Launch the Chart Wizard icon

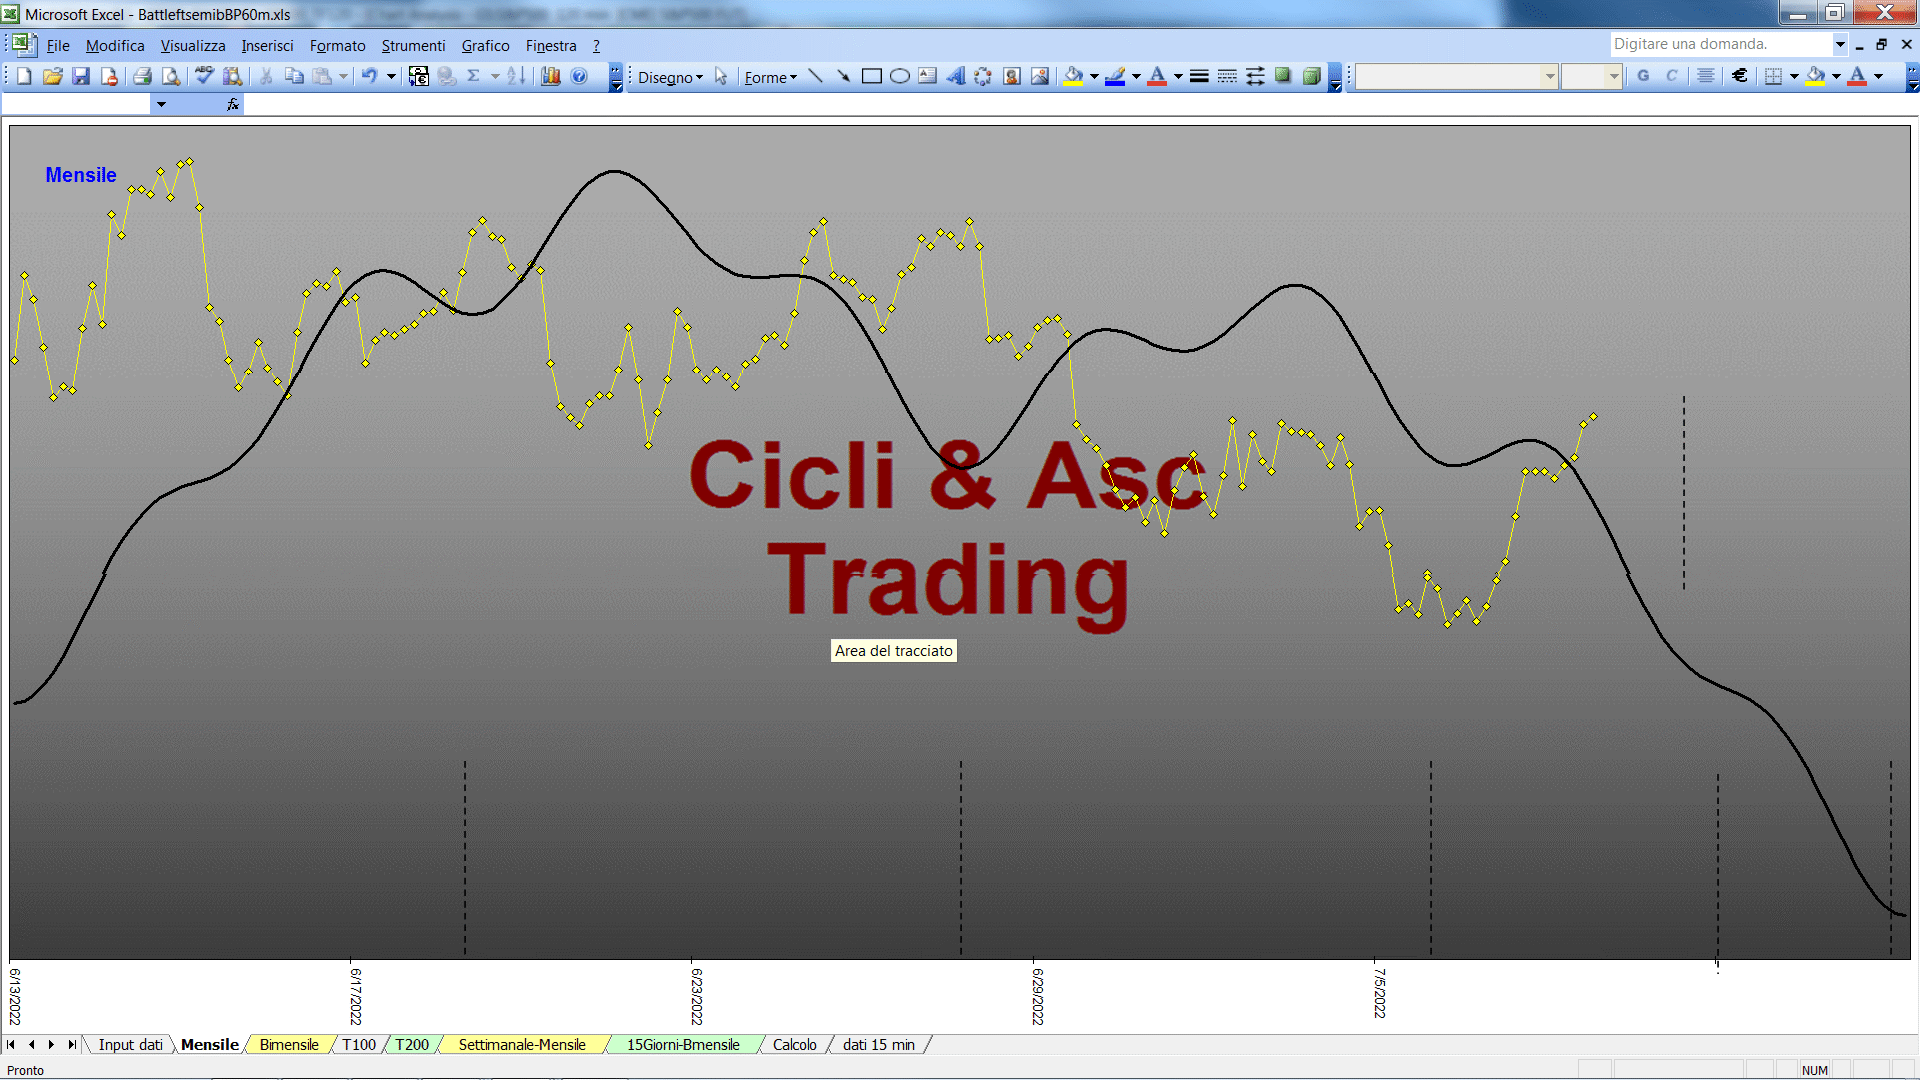(x=551, y=76)
